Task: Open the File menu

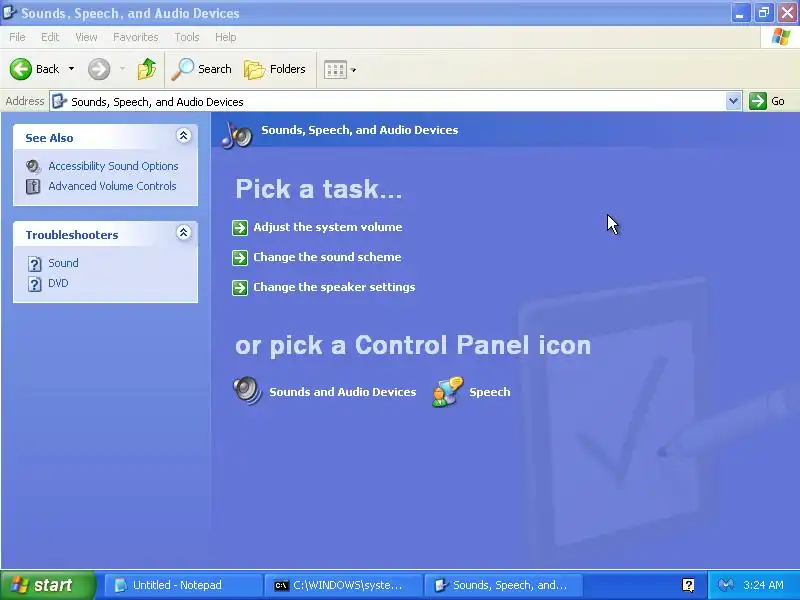Action: pos(17,37)
